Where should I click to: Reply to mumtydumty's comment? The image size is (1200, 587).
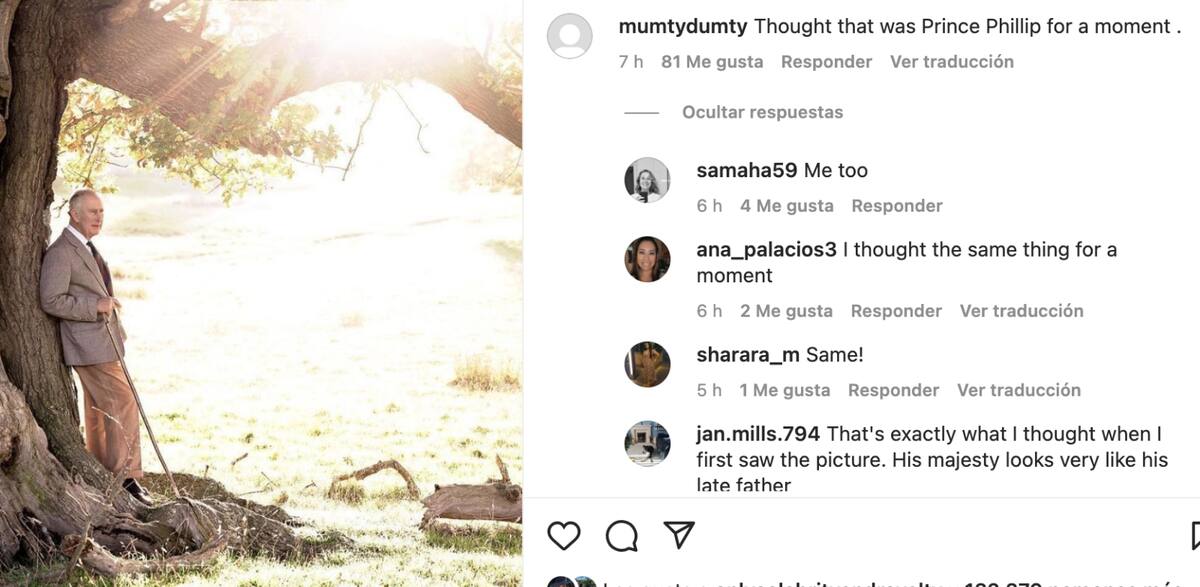(x=826, y=62)
